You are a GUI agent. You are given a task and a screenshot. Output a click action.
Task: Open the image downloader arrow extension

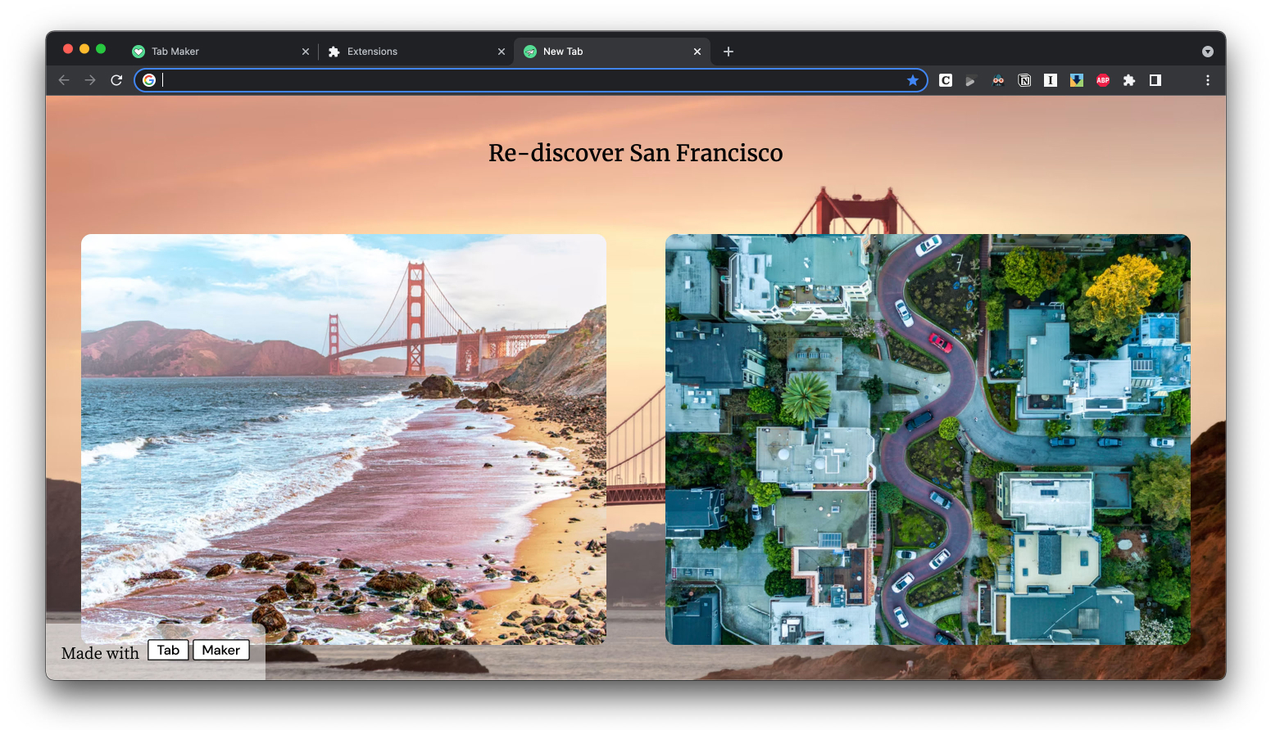click(x=1076, y=80)
